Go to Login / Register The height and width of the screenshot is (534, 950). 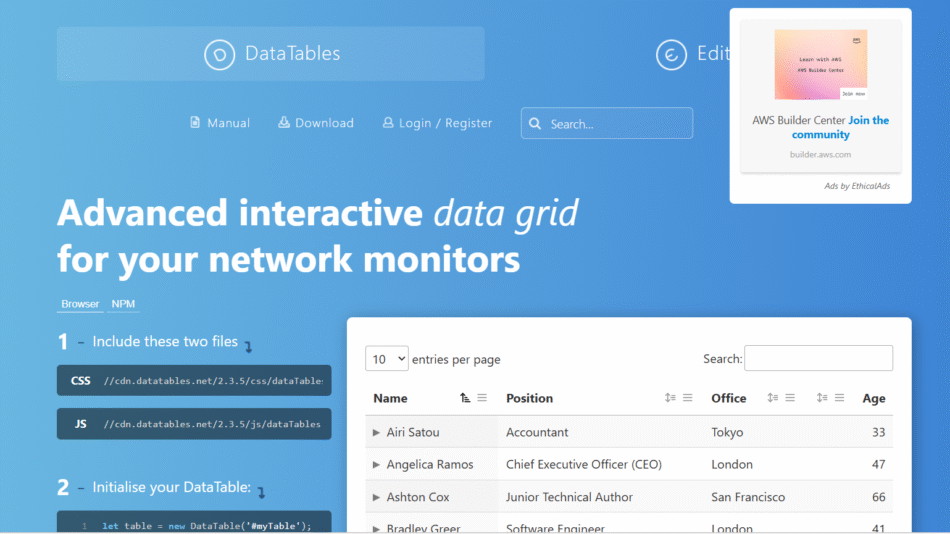(x=437, y=123)
